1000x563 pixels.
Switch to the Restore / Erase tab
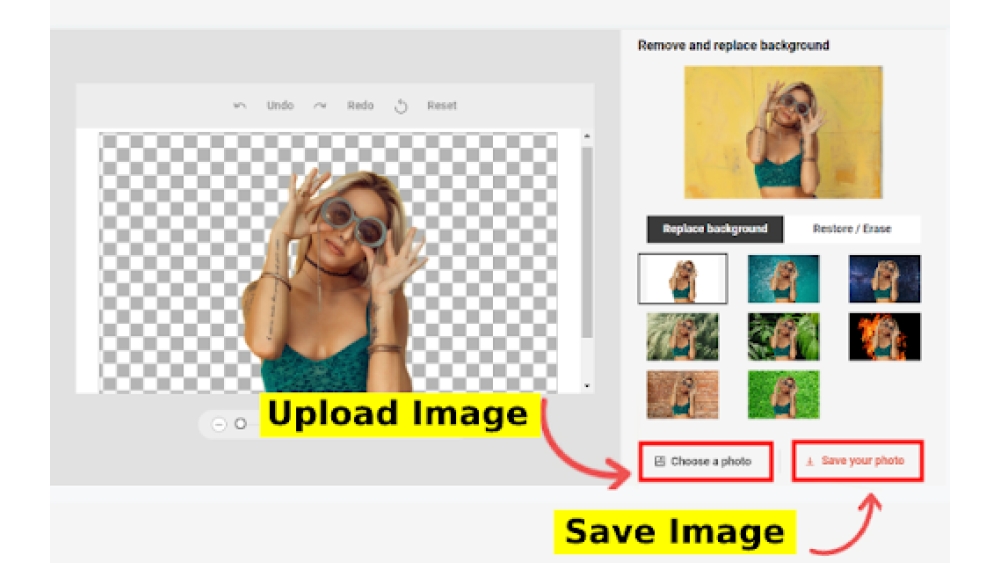coord(852,229)
